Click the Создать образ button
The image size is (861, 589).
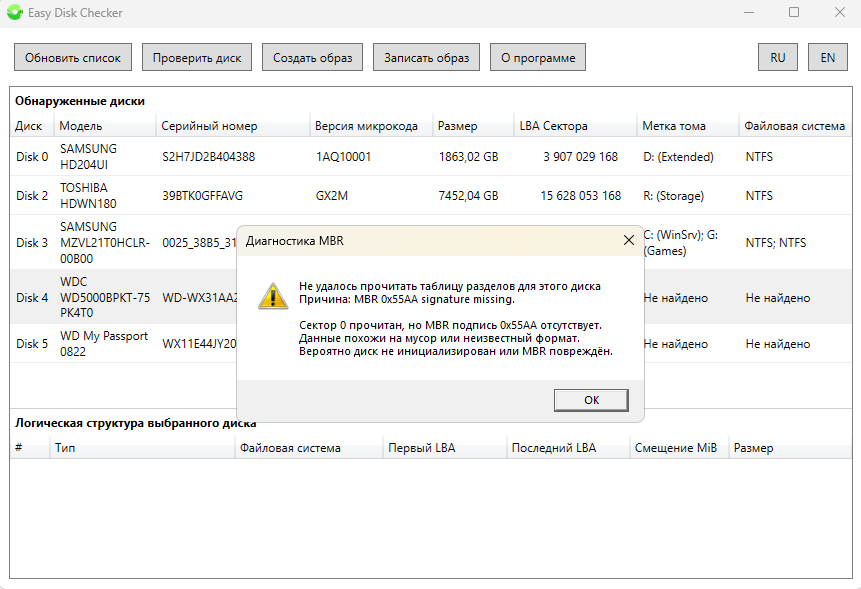313,58
